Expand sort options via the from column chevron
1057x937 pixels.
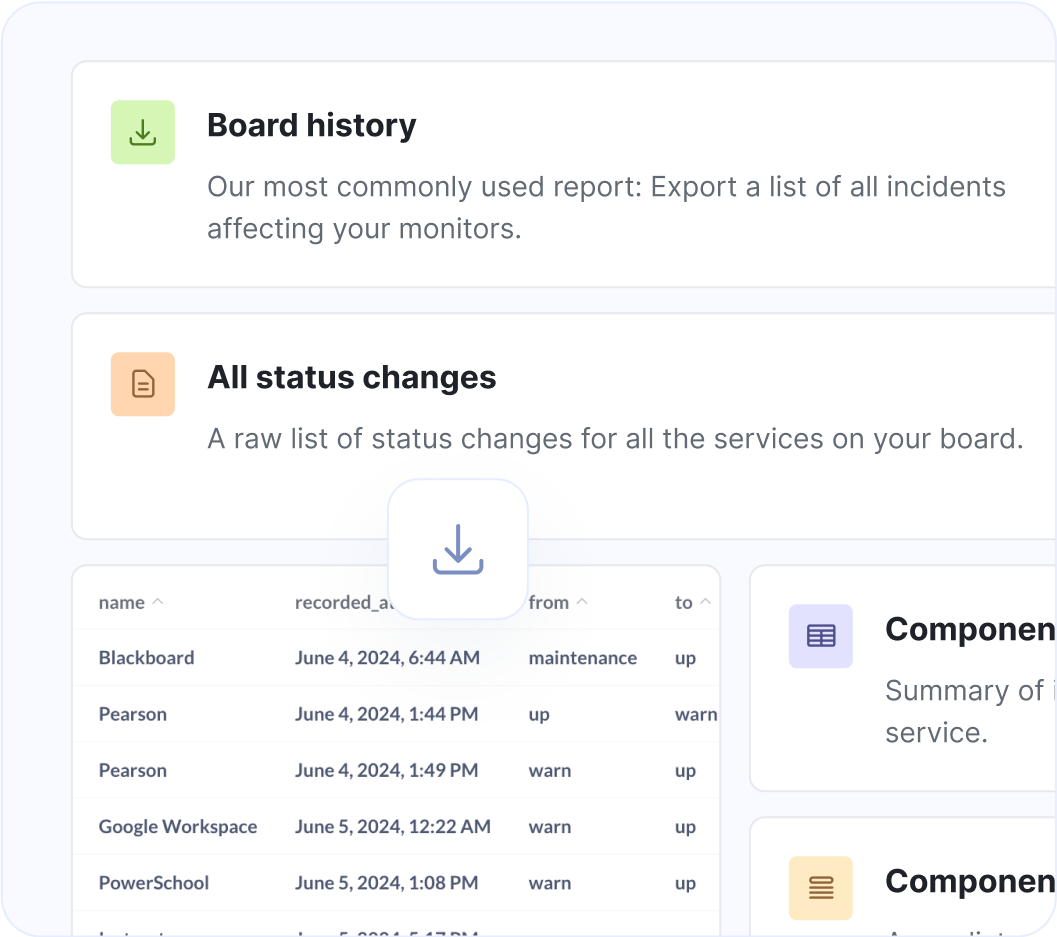(x=583, y=601)
